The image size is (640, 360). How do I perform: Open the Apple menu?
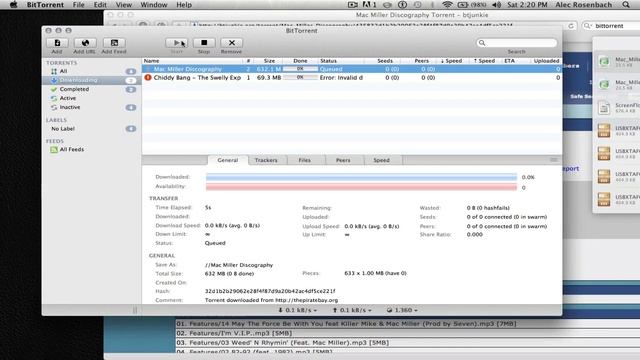(x=13, y=5)
